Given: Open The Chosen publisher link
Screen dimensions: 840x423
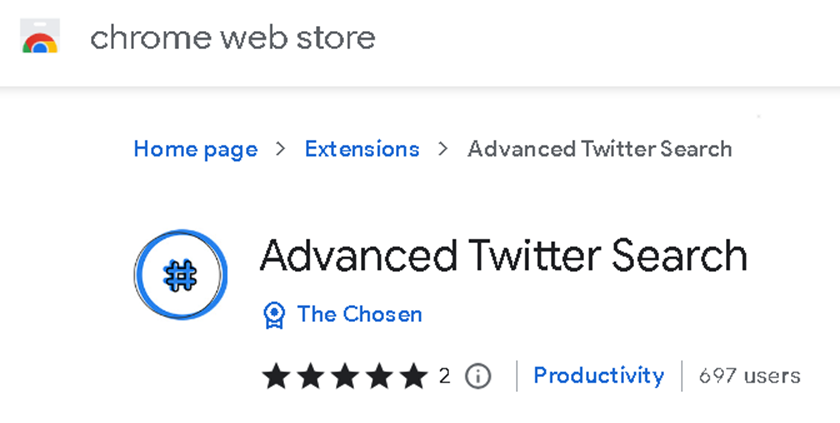Looking at the screenshot, I should click(359, 314).
